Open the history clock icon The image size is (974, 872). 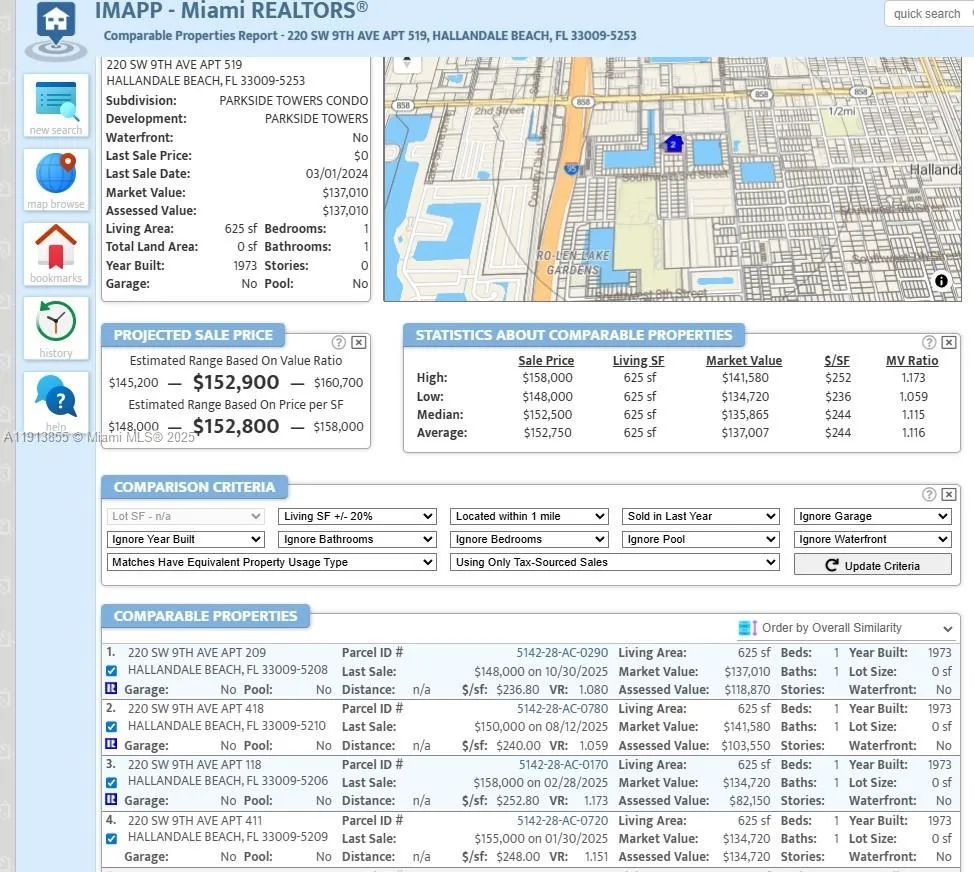tap(56, 327)
